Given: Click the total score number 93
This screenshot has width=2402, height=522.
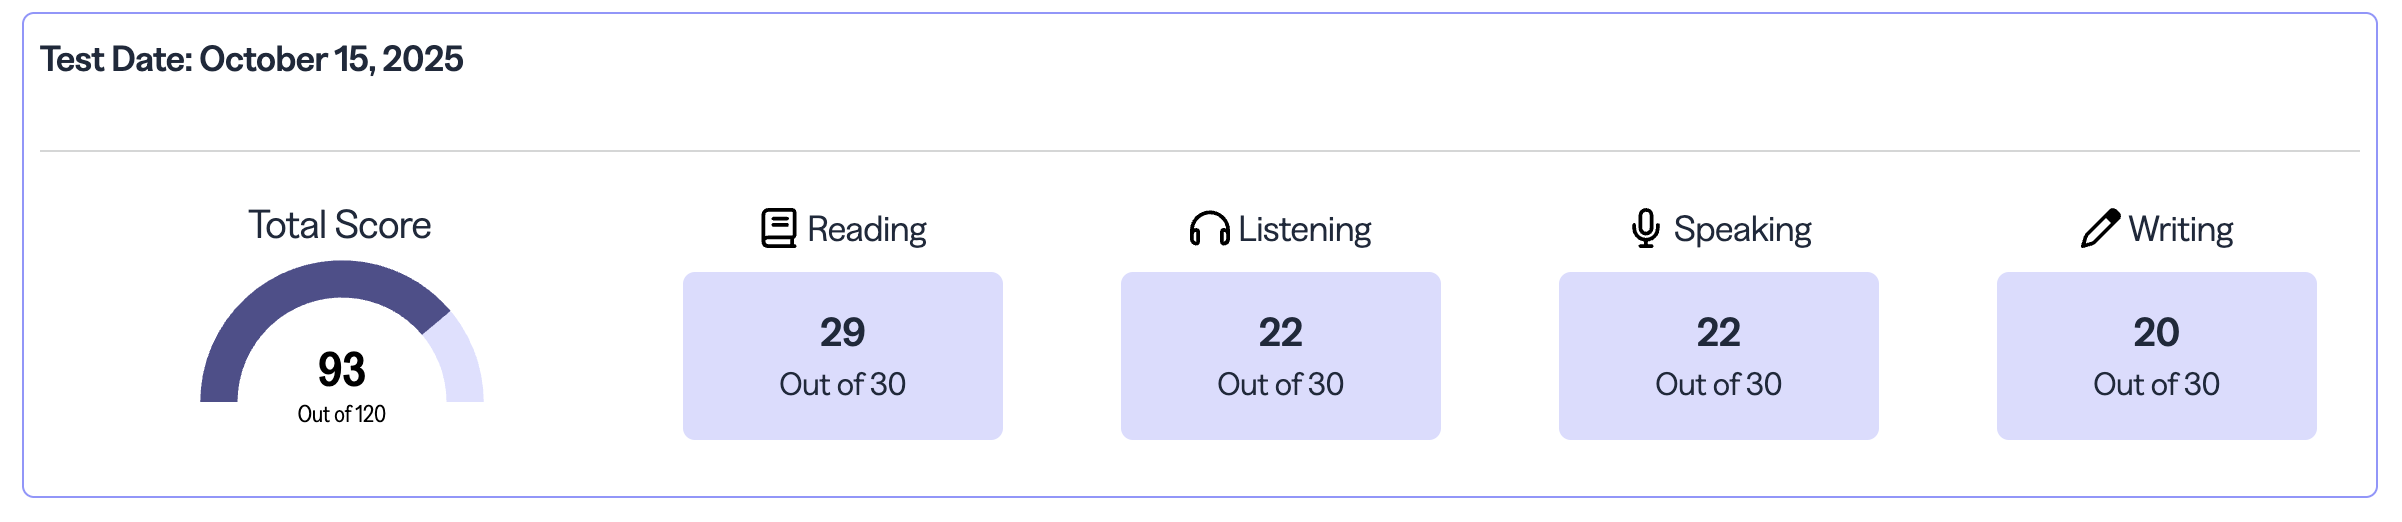Looking at the screenshot, I should coord(342,370).
